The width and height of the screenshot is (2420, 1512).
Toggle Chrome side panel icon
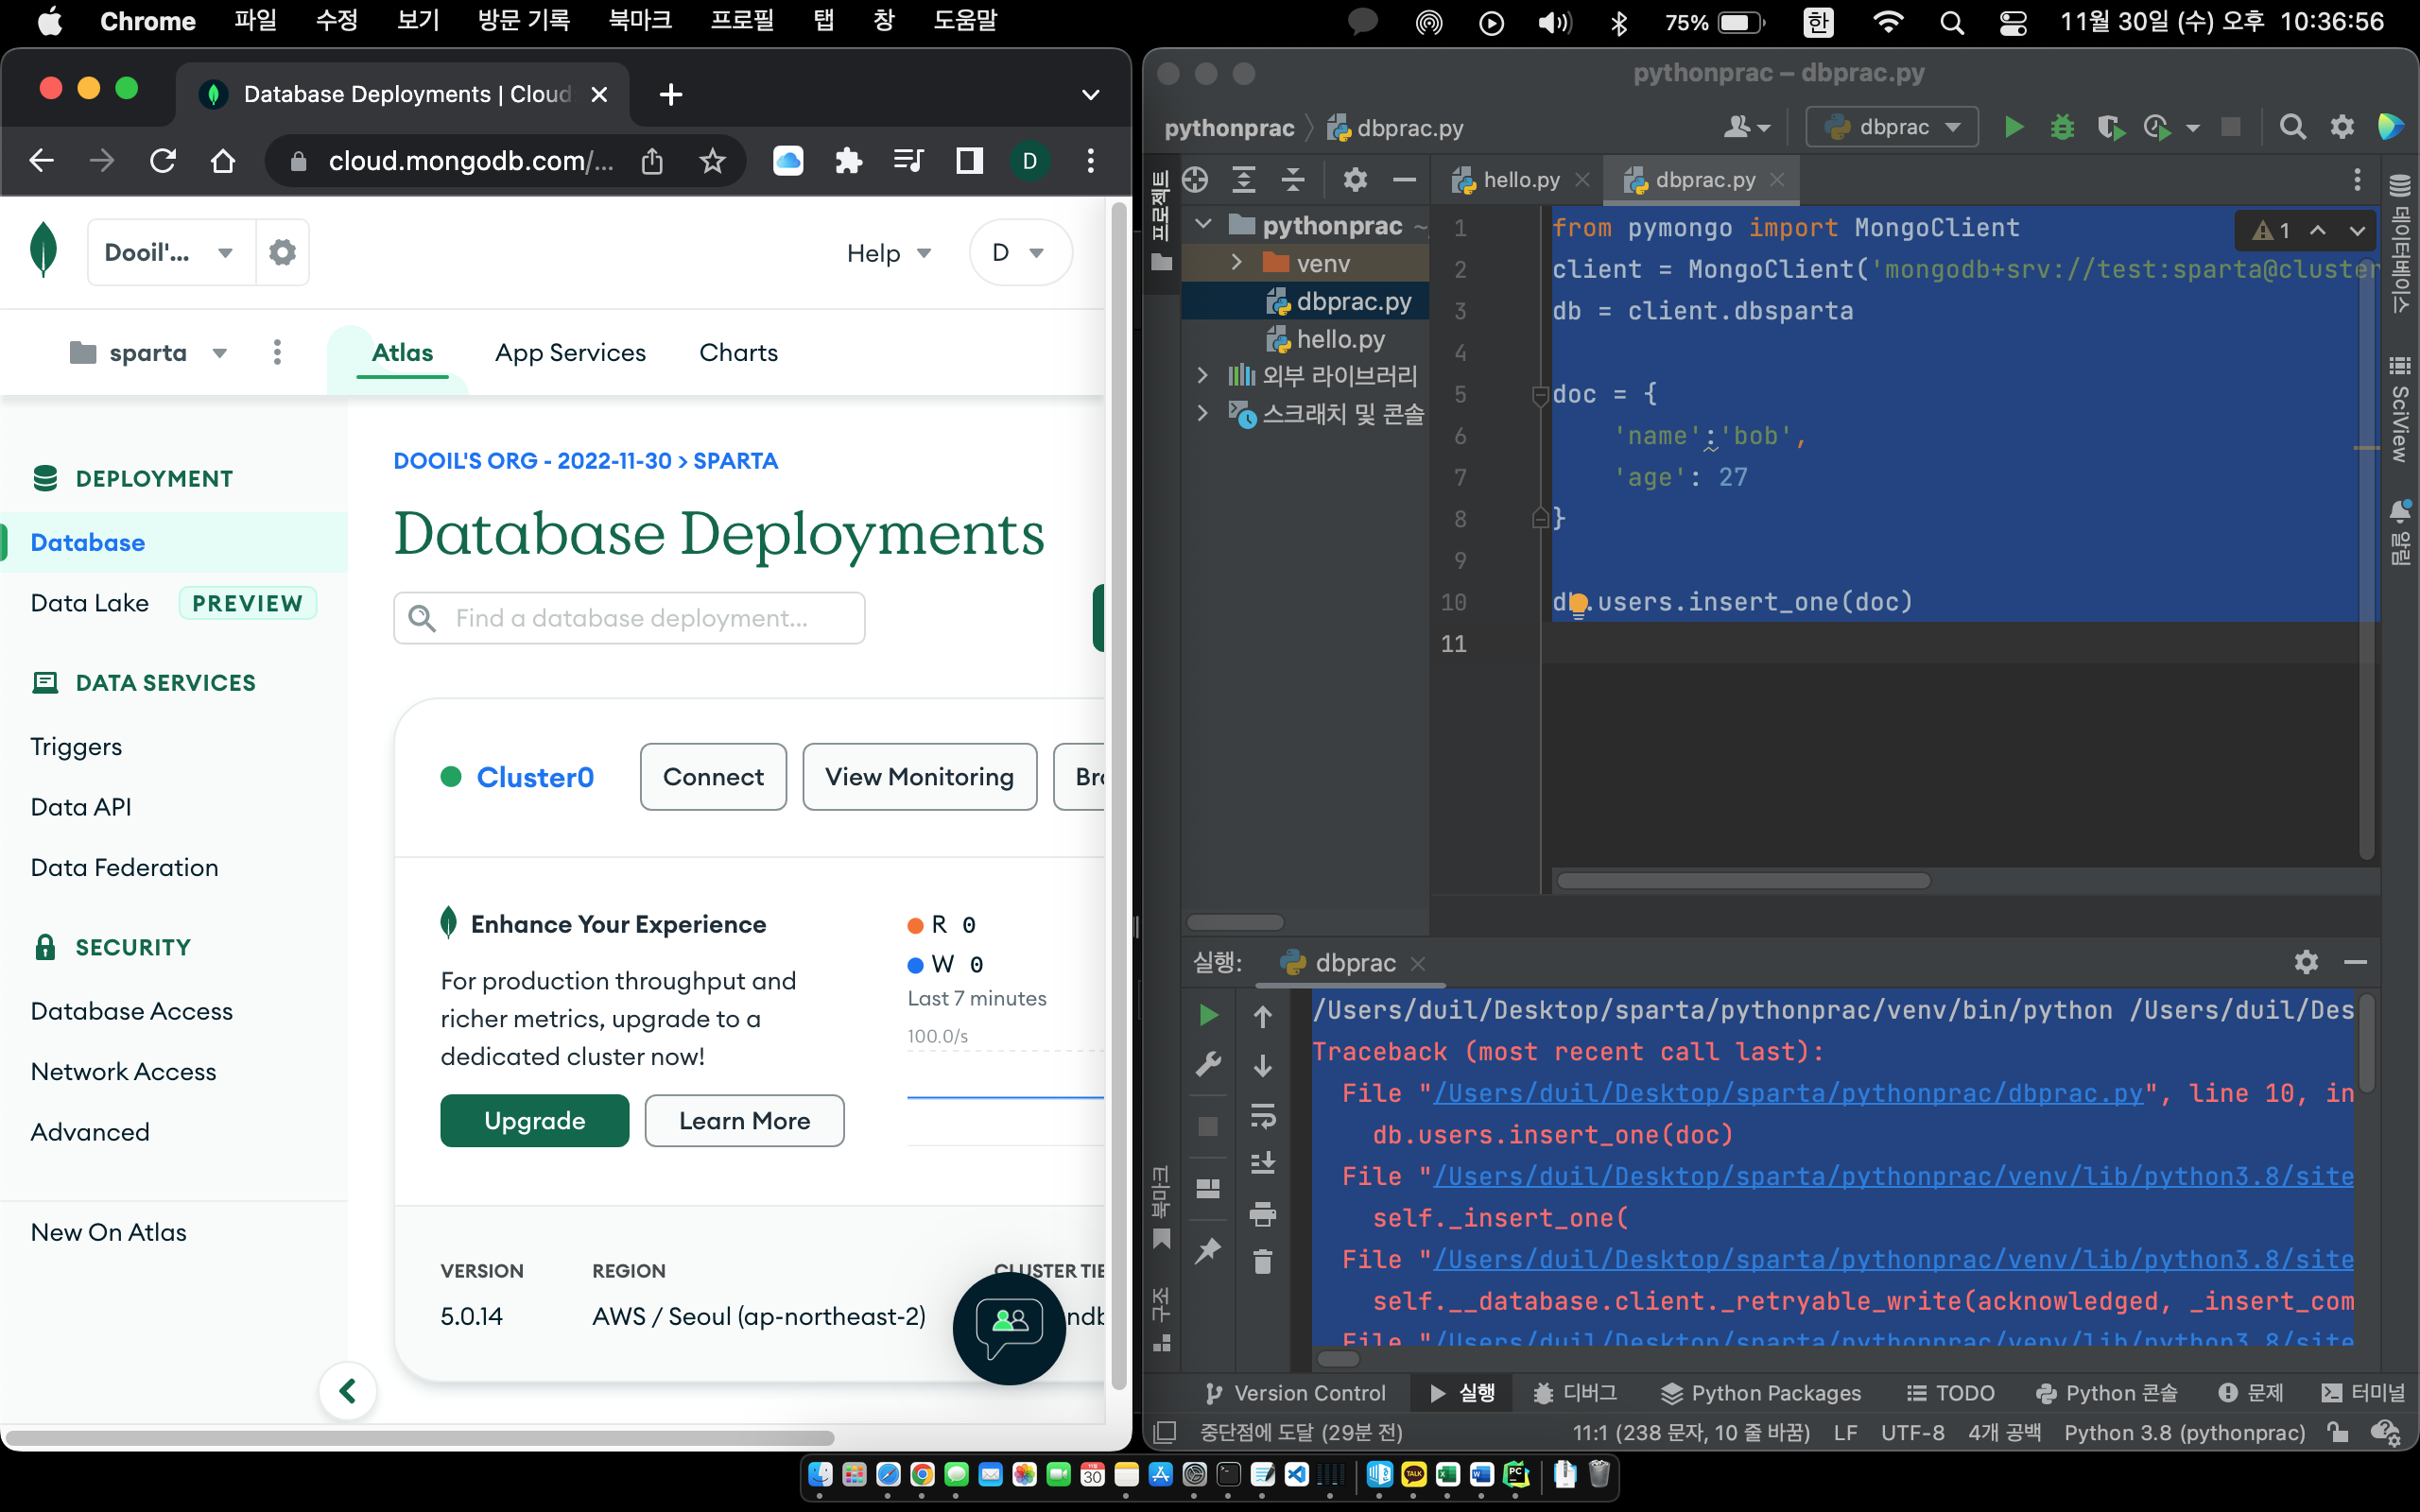click(x=969, y=160)
